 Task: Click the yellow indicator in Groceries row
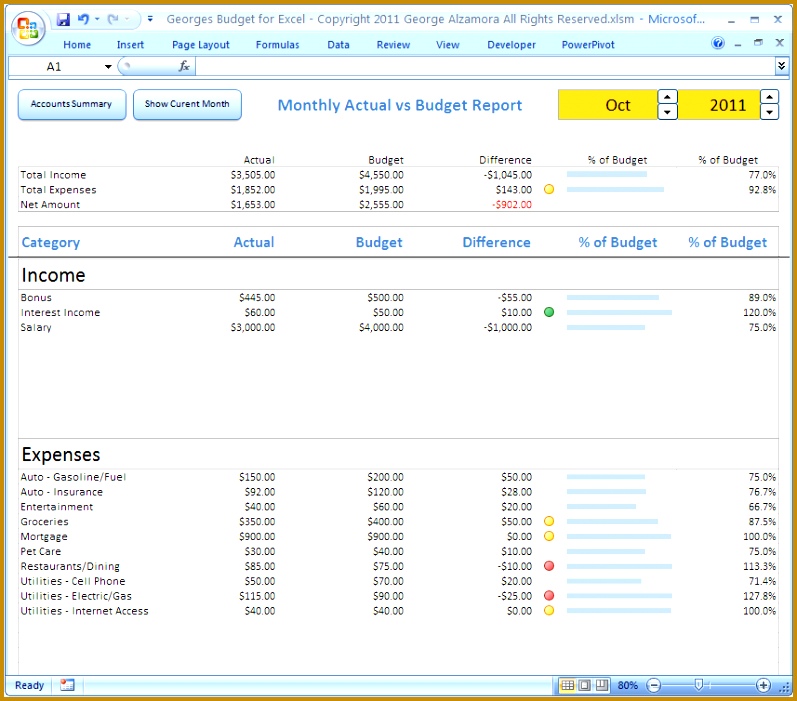[x=549, y=521]
